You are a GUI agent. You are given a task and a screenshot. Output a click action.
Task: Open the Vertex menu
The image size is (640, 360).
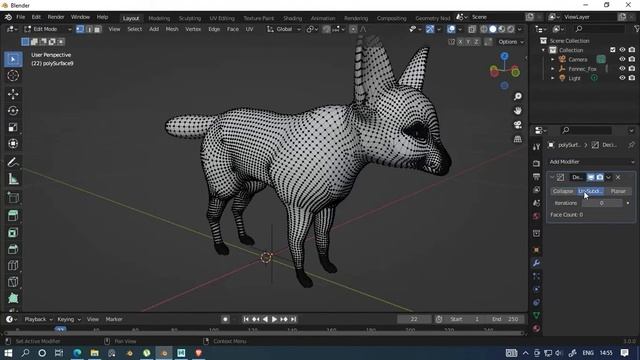tap(193, 29)
